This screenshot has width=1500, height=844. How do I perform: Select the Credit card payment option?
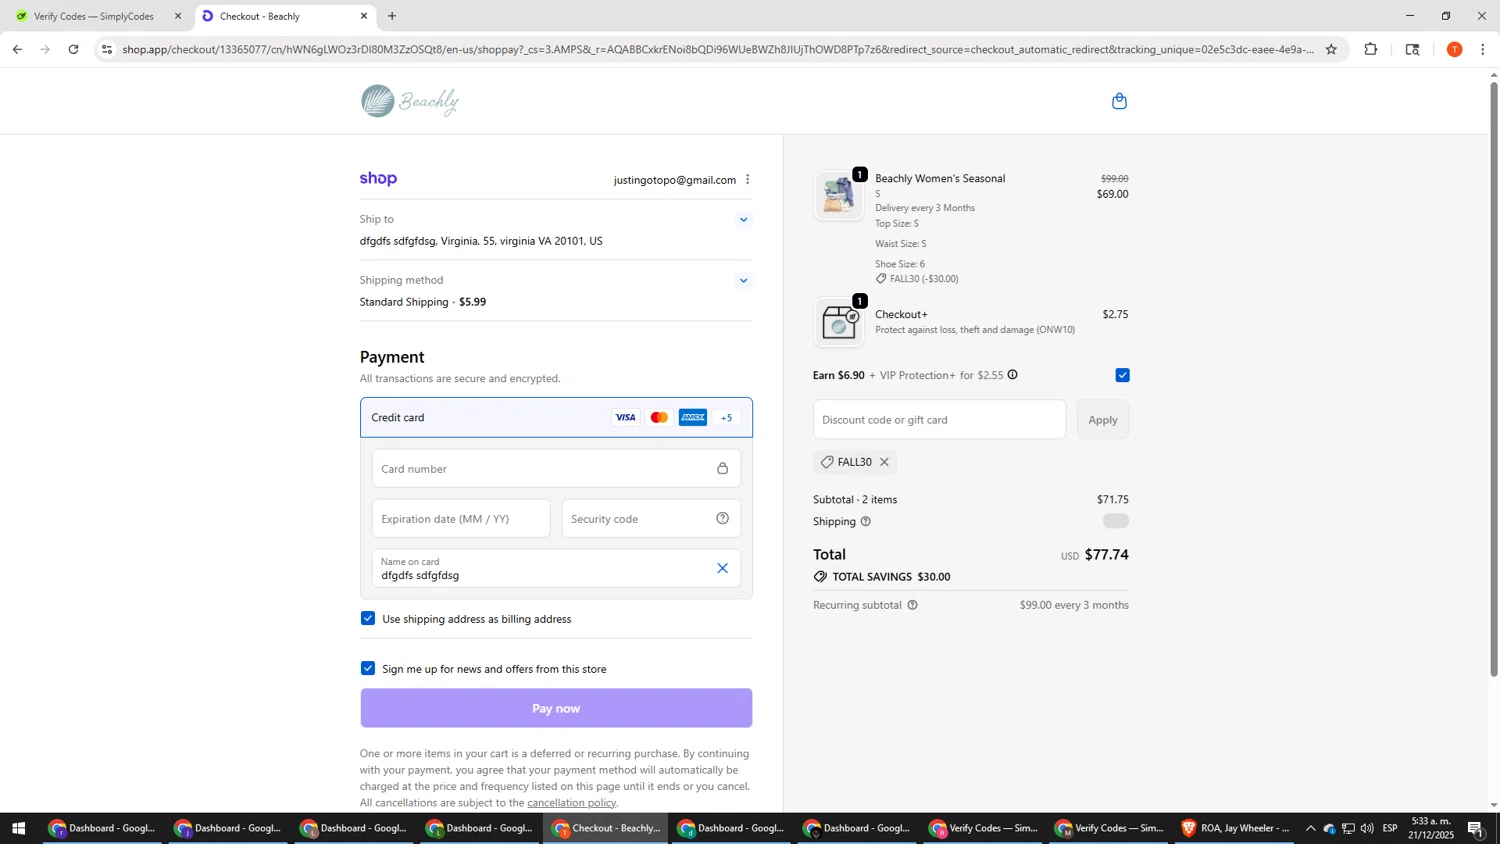(x=556, y=418)
